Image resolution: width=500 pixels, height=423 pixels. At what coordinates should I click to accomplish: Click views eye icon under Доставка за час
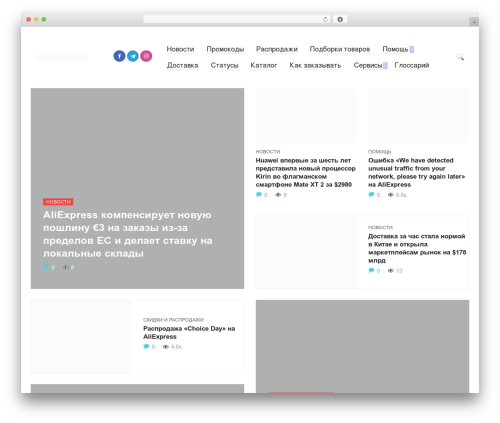point(391,270)
